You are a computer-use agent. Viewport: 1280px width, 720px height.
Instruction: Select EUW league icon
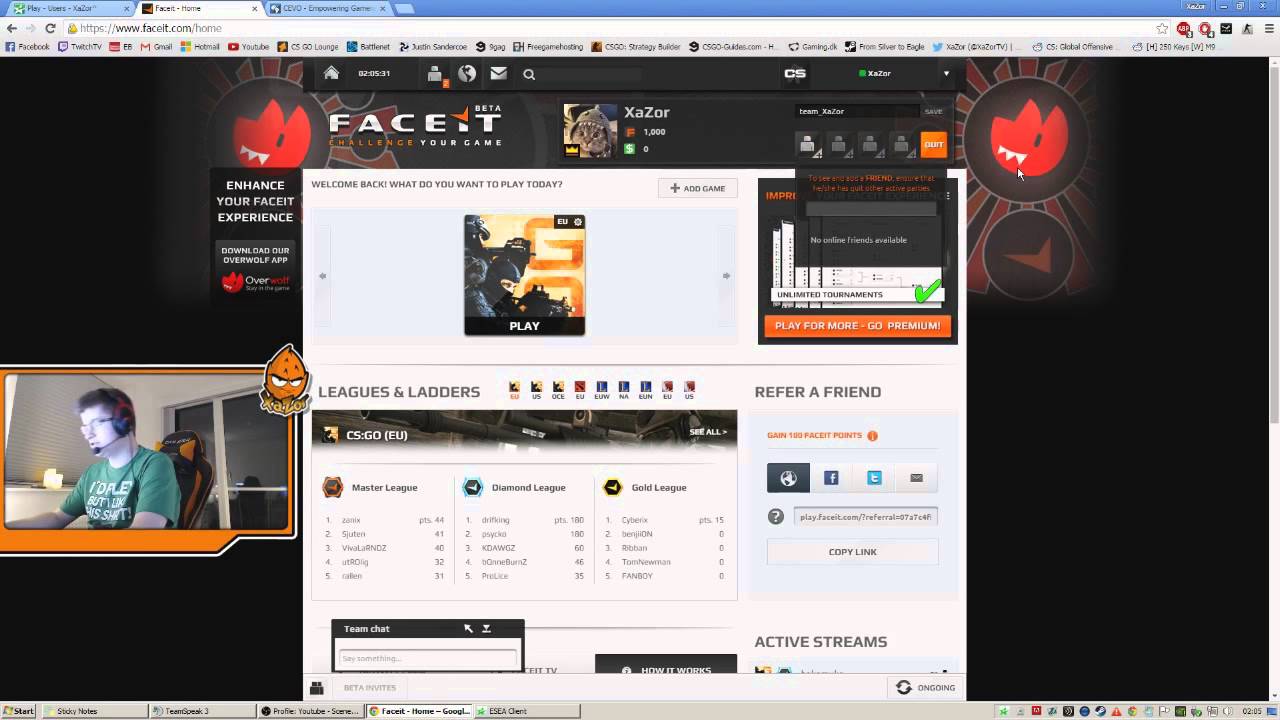[x=602, y=389]
